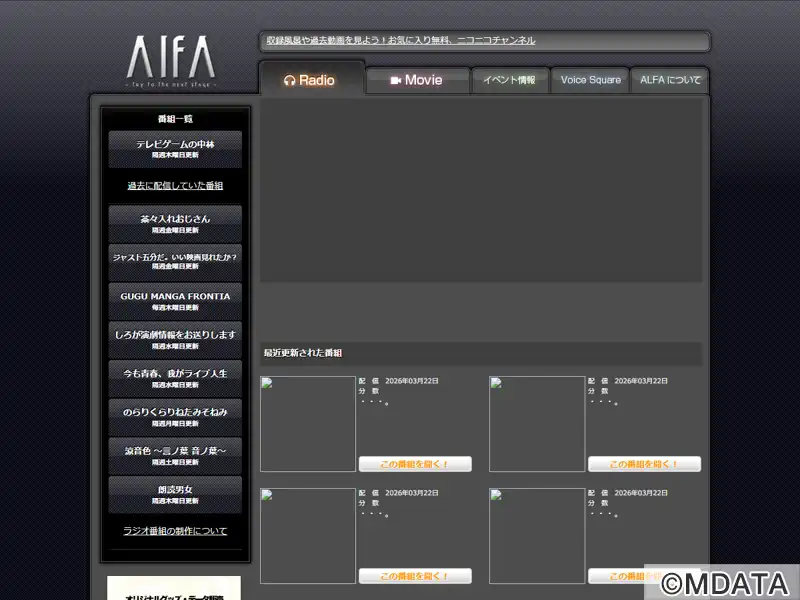Image resolution: width=800 pixels, height=600 pixels.
Task: Click the ALFA logo
Action: point(170,62)
